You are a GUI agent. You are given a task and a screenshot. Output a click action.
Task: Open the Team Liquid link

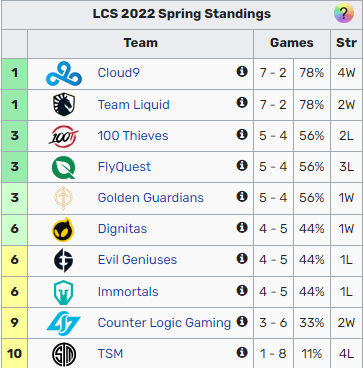point(134,105)
